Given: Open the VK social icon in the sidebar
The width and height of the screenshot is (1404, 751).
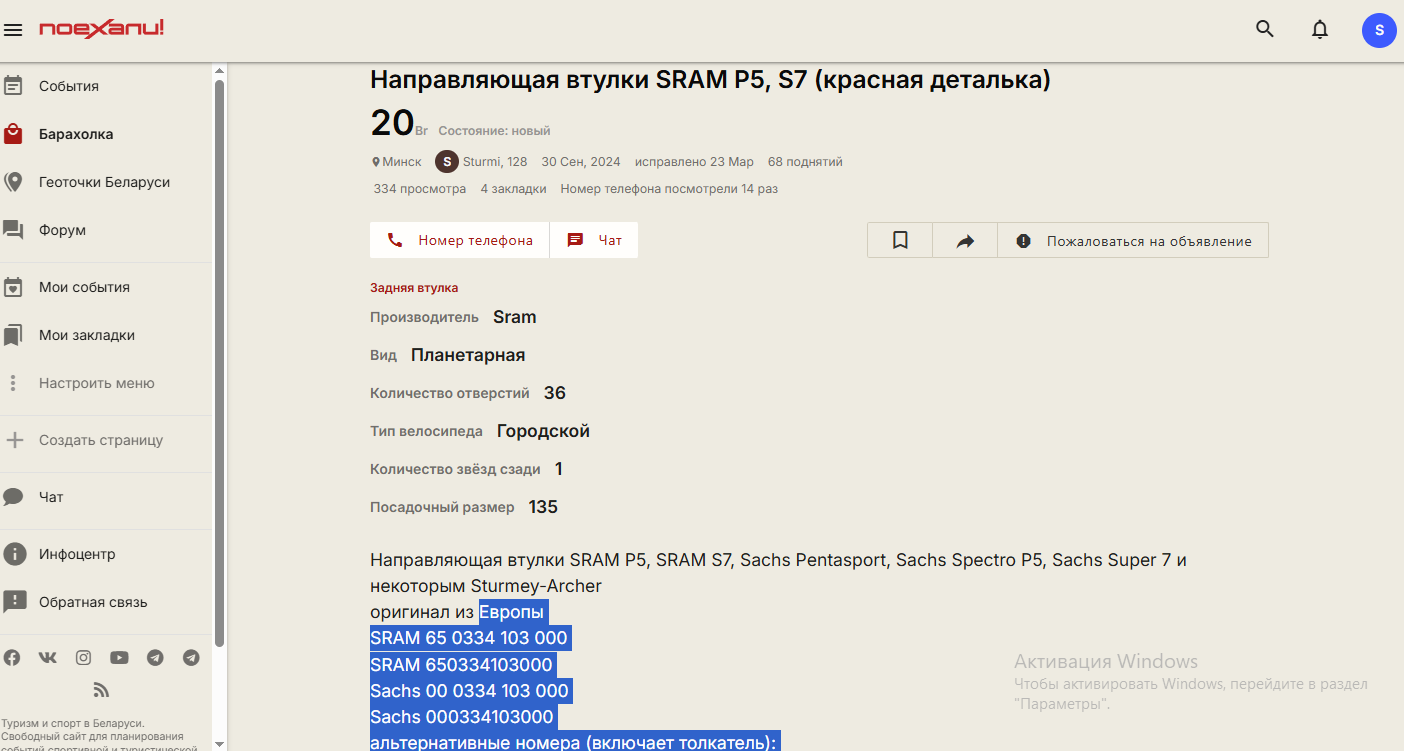Looking at the screenshot, I should (x=47, y=657).
